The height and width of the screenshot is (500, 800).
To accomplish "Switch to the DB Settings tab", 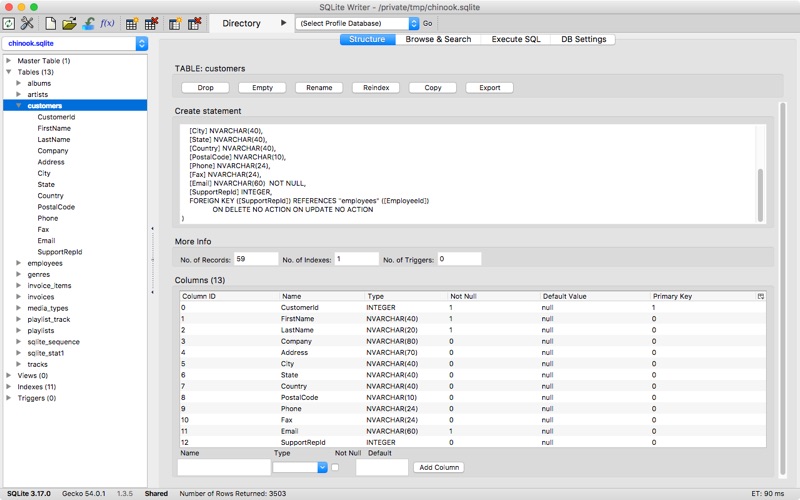I will [583, 39].
